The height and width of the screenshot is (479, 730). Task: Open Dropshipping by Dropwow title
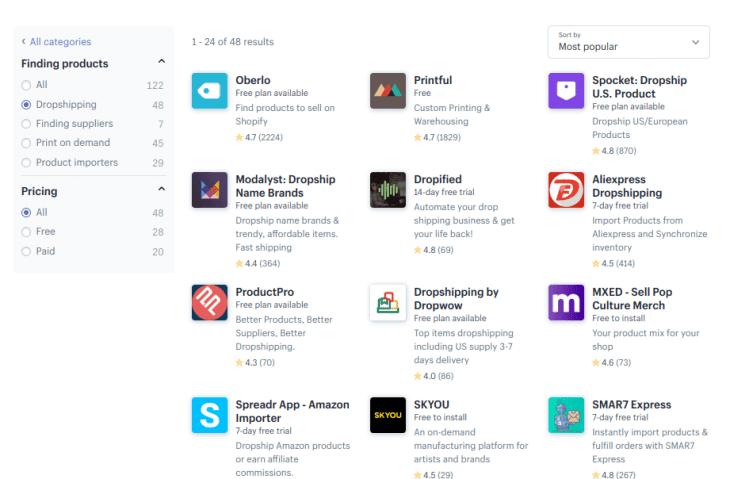coord(456,299)
